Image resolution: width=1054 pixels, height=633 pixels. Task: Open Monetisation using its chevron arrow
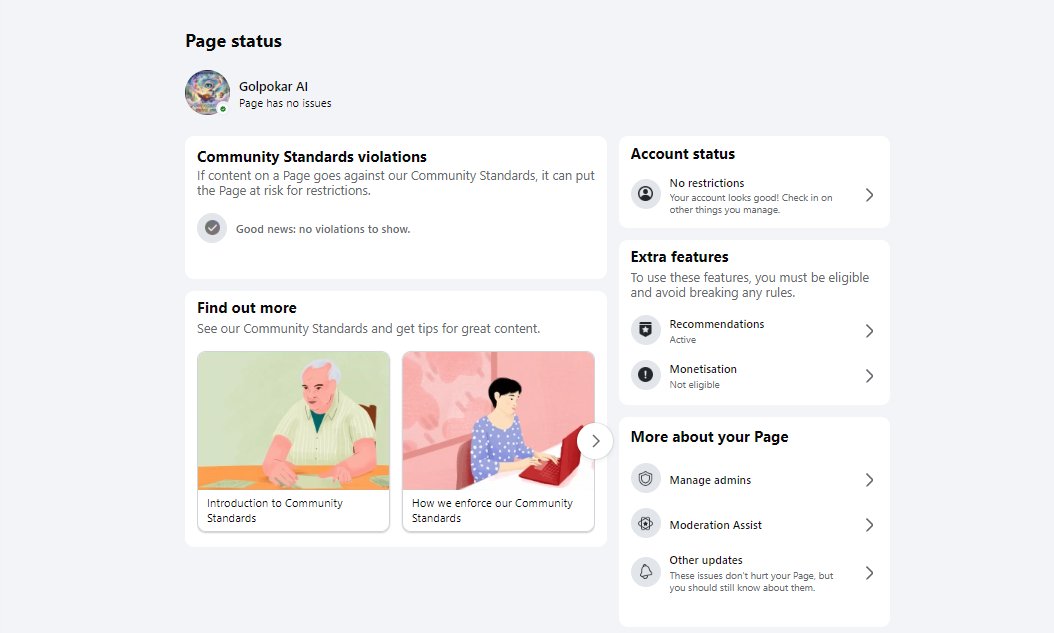pos(869,376)
